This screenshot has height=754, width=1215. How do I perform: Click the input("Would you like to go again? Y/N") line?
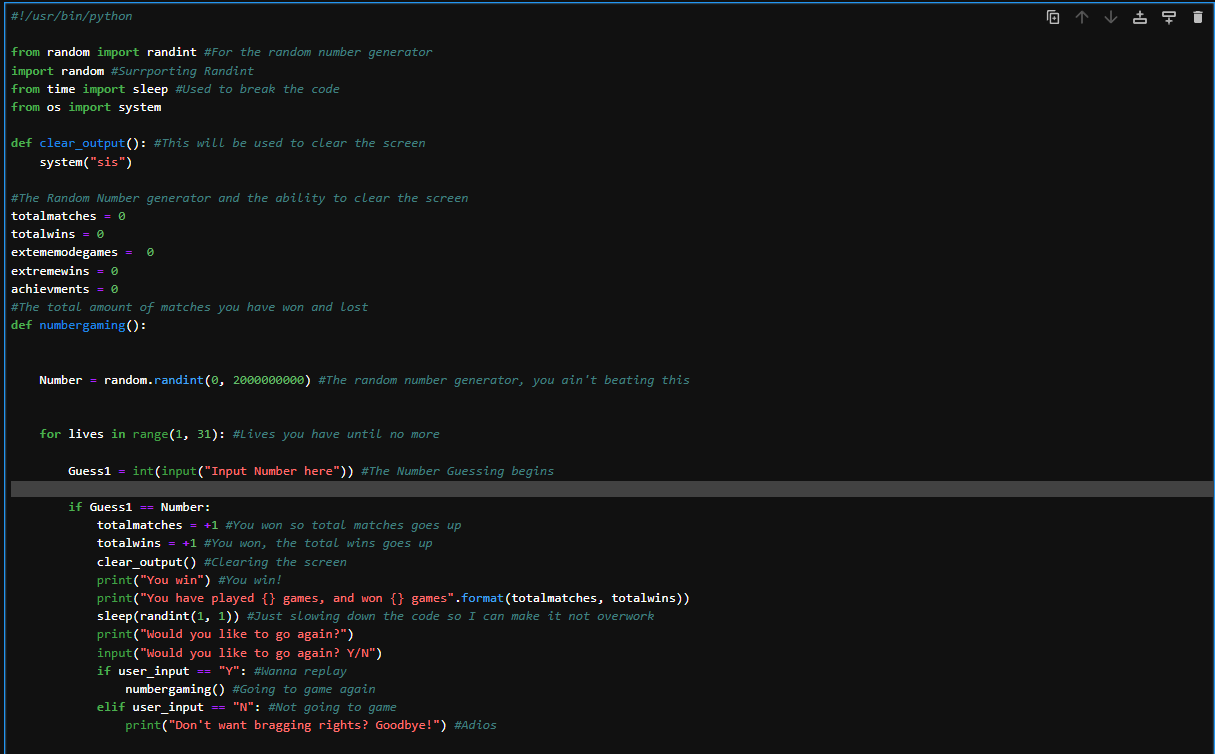(x=240, y=652)
